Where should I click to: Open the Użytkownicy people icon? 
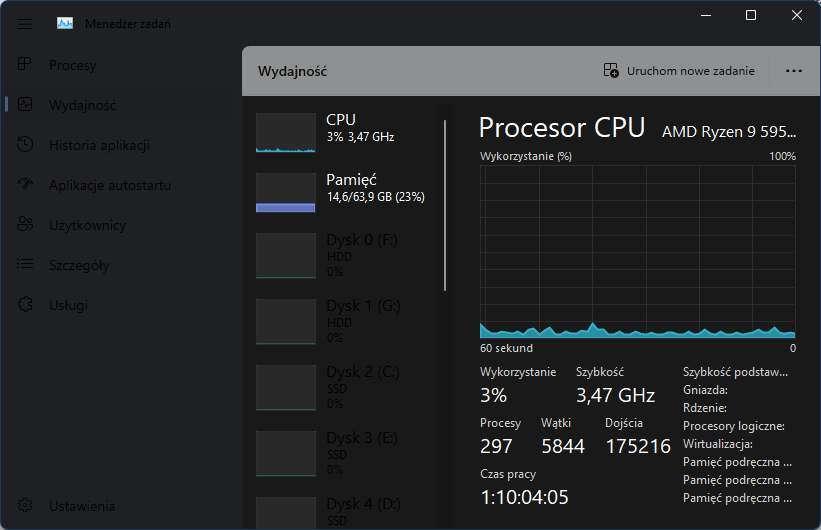pos(25,224)
